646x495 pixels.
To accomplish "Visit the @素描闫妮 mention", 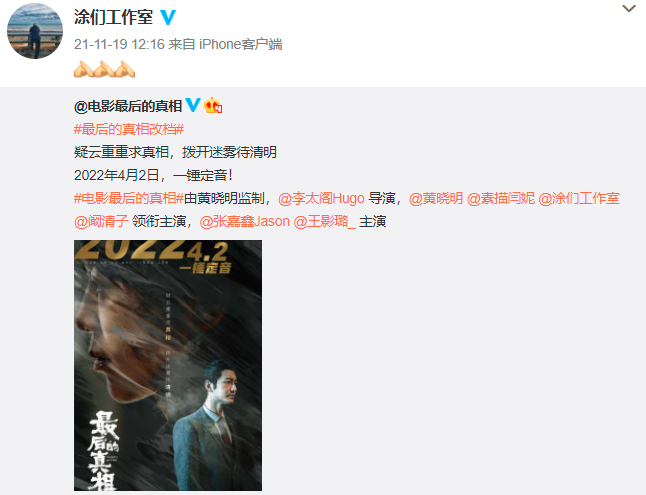I will pos(501,199).
